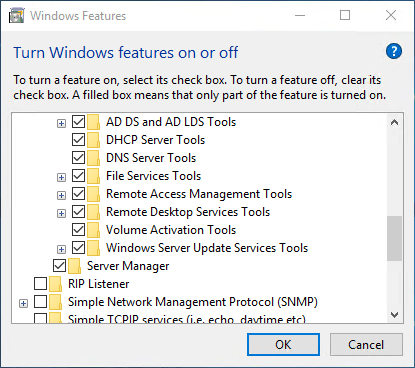Click the Windows Features title bar icon
The height and width of the screenshot is (368, 415).
click(17, 16)
